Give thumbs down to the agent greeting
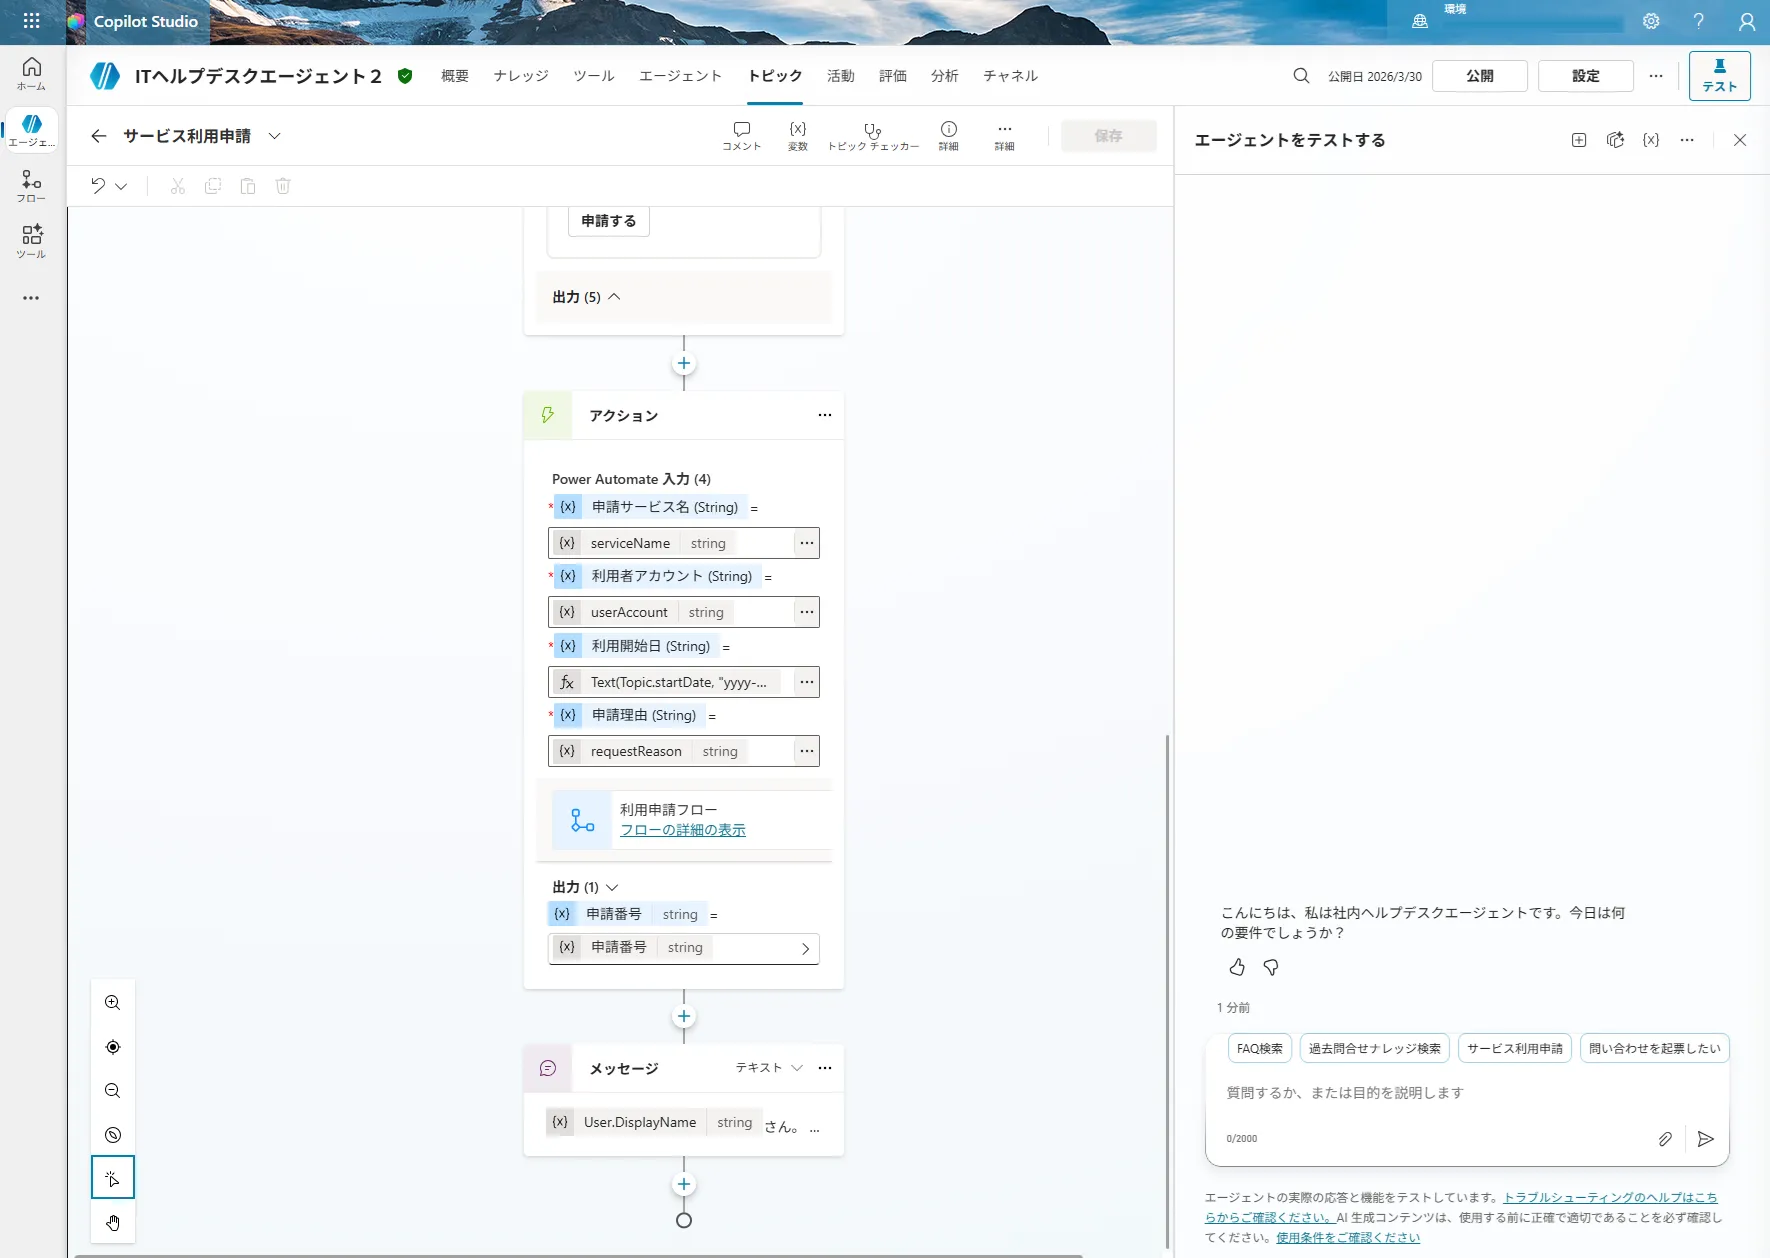 [1269, 967]
